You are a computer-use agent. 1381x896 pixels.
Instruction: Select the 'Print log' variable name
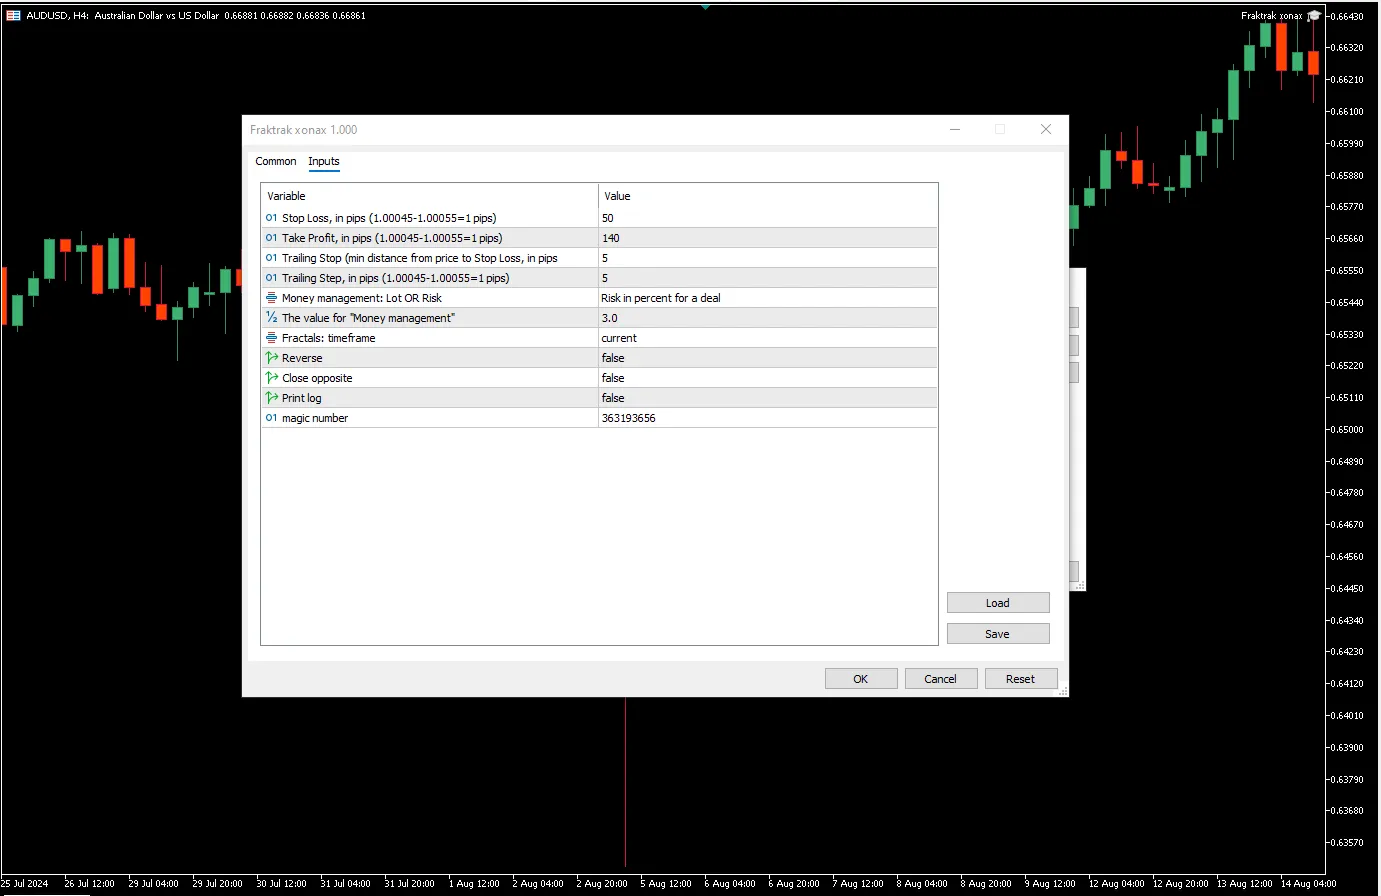pos(302,398)
